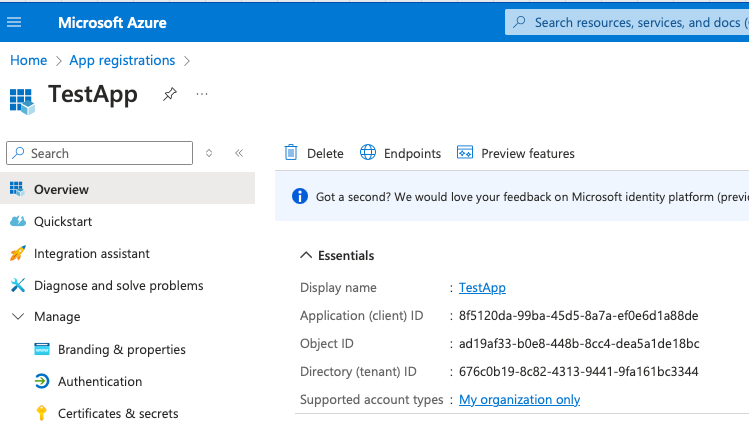Viewport: 749px width, 421px height.
Task: Click Object ID value ad19af33
Action: point(579,344)
